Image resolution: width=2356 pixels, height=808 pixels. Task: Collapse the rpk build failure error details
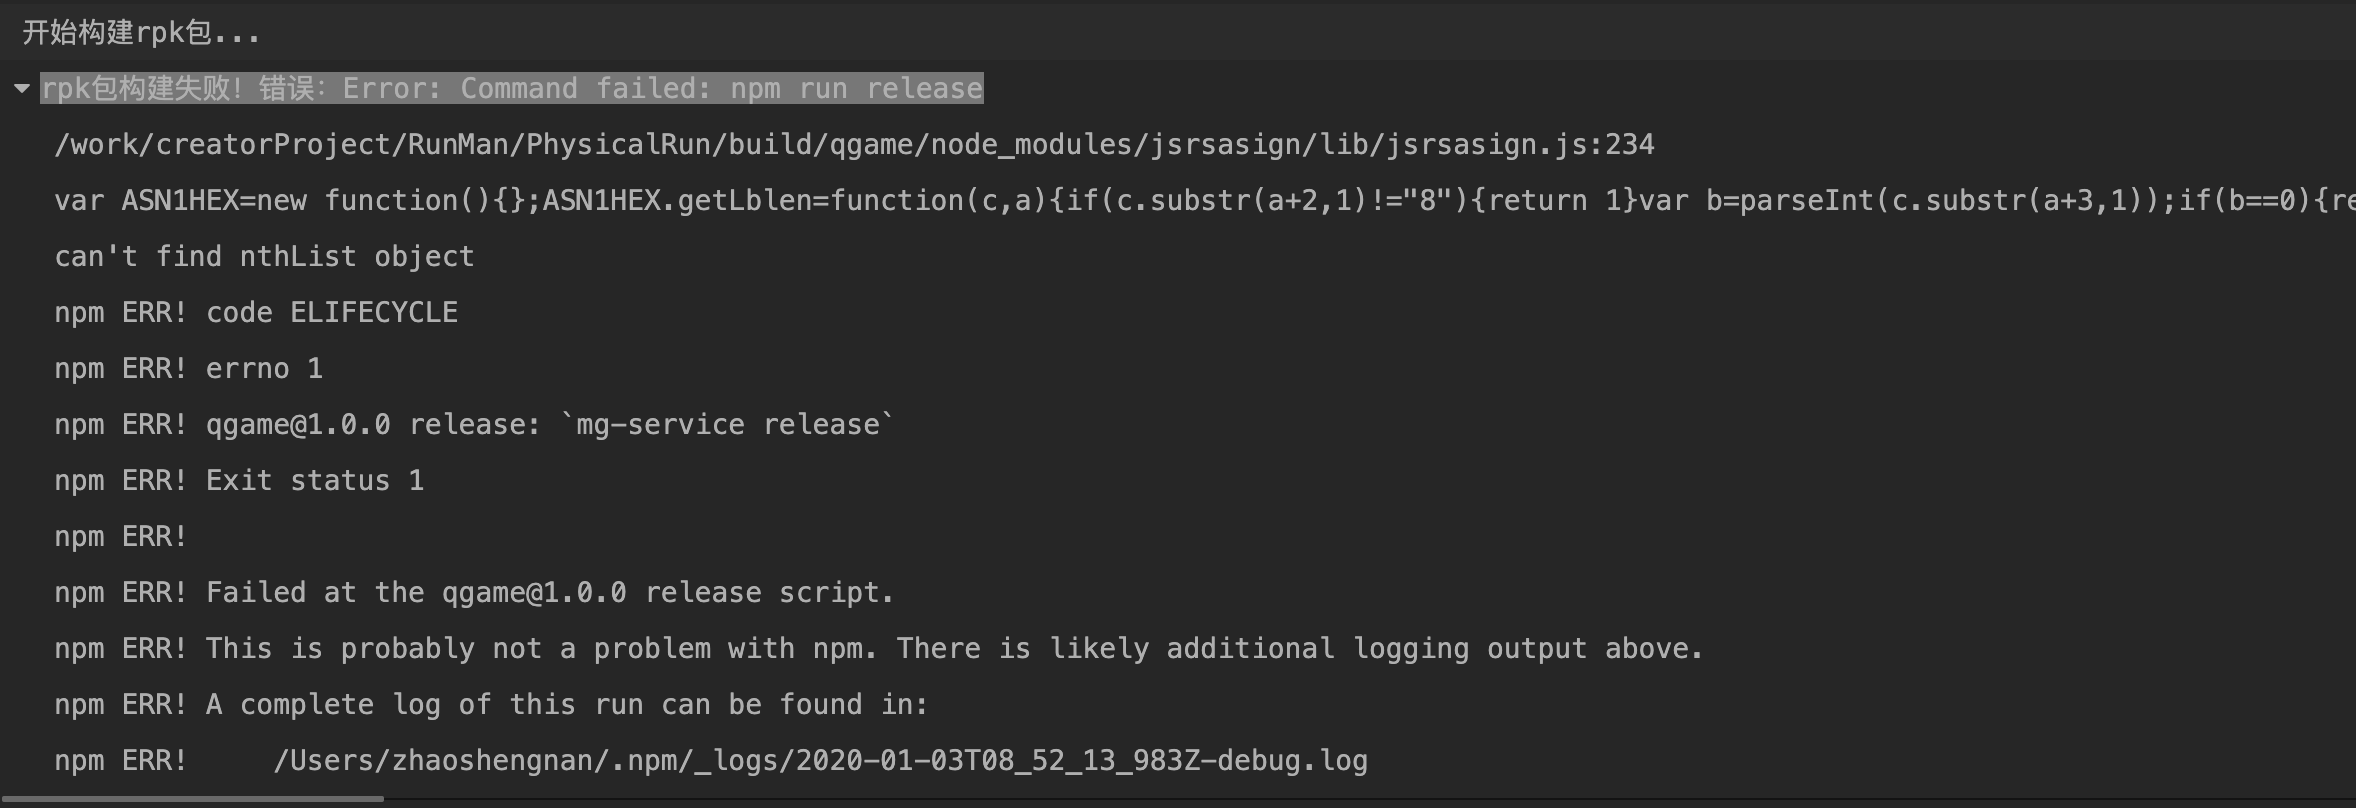22,89
